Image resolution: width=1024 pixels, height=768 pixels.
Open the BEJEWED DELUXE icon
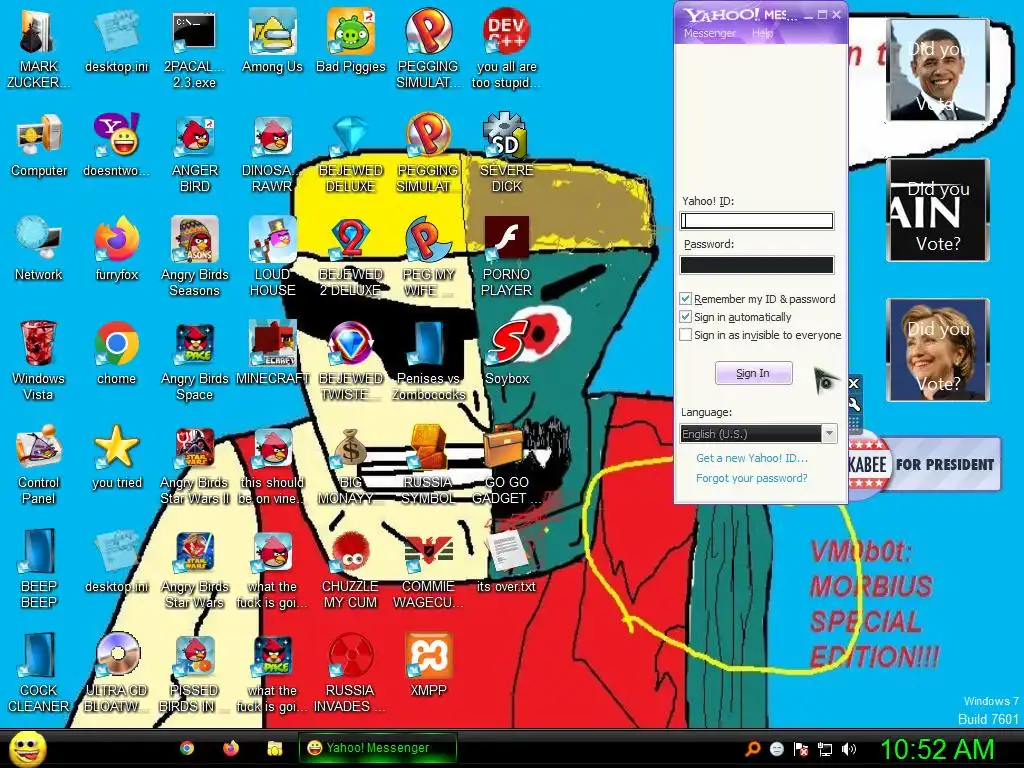pos(351,153)
